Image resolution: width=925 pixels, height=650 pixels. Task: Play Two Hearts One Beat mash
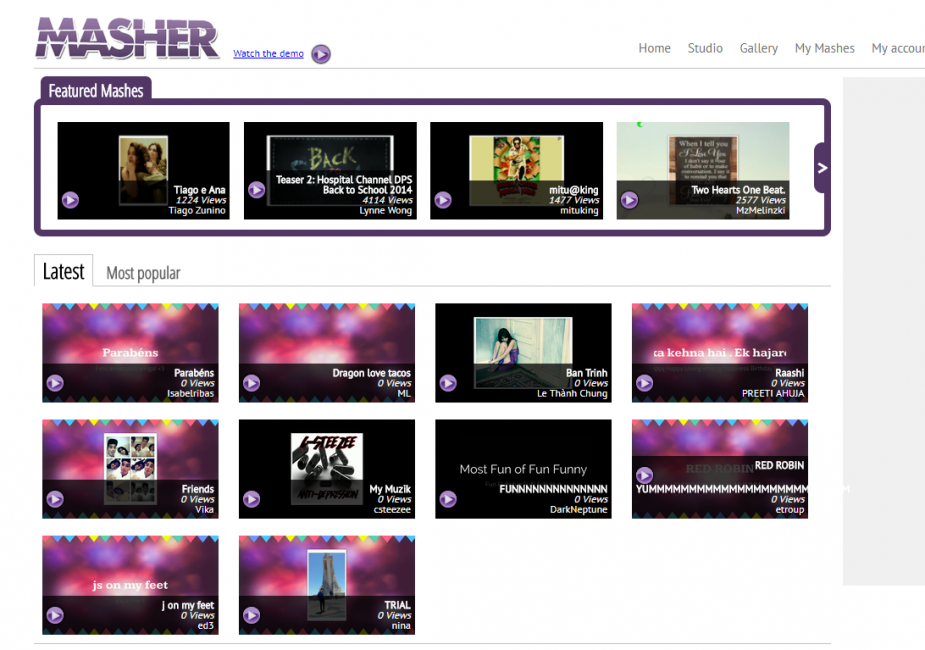(x=629, y=200)
